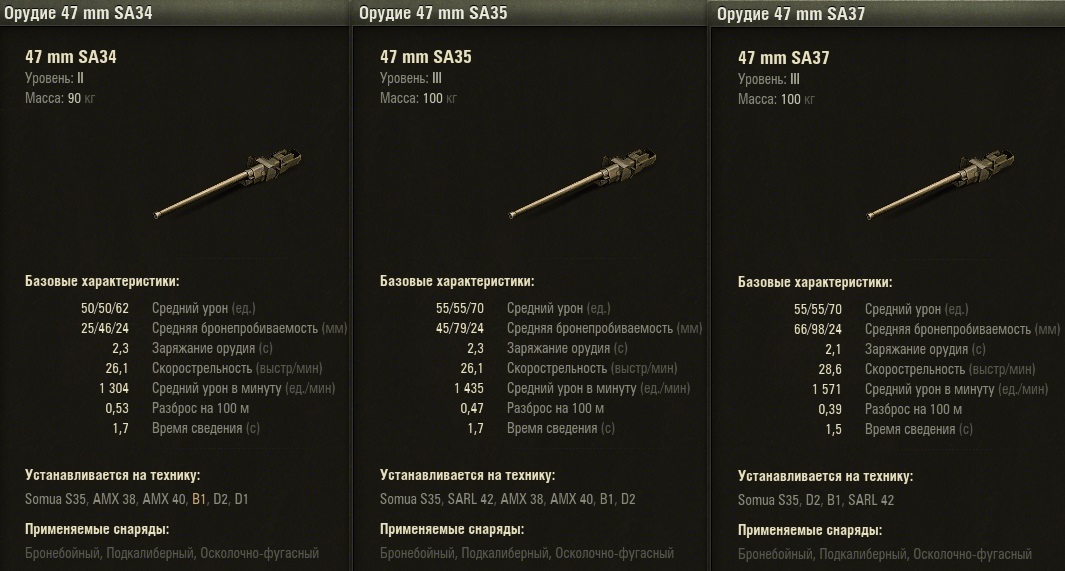The height and width of the screenshot is (571, 1065).
Task: Select the 'Орудие 47 mm SA37' header title
Action: pyautogui.click(x=791, y=13)
